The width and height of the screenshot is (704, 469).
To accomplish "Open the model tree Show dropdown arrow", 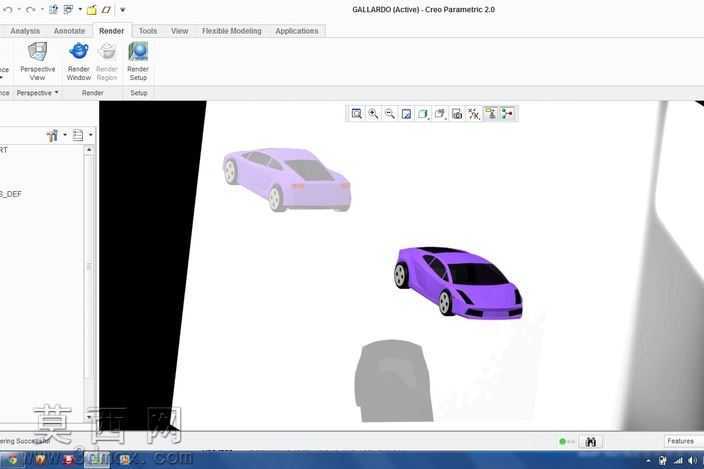I will (90, 135).
